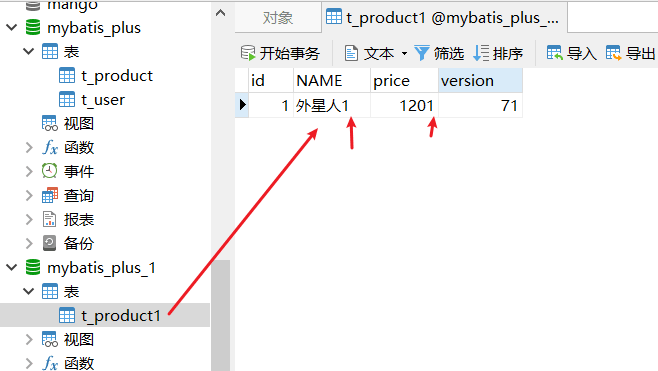Viewport: 658px width, 371px height.
Task: Click the 排序 sort icon
Action: (481, 53)
